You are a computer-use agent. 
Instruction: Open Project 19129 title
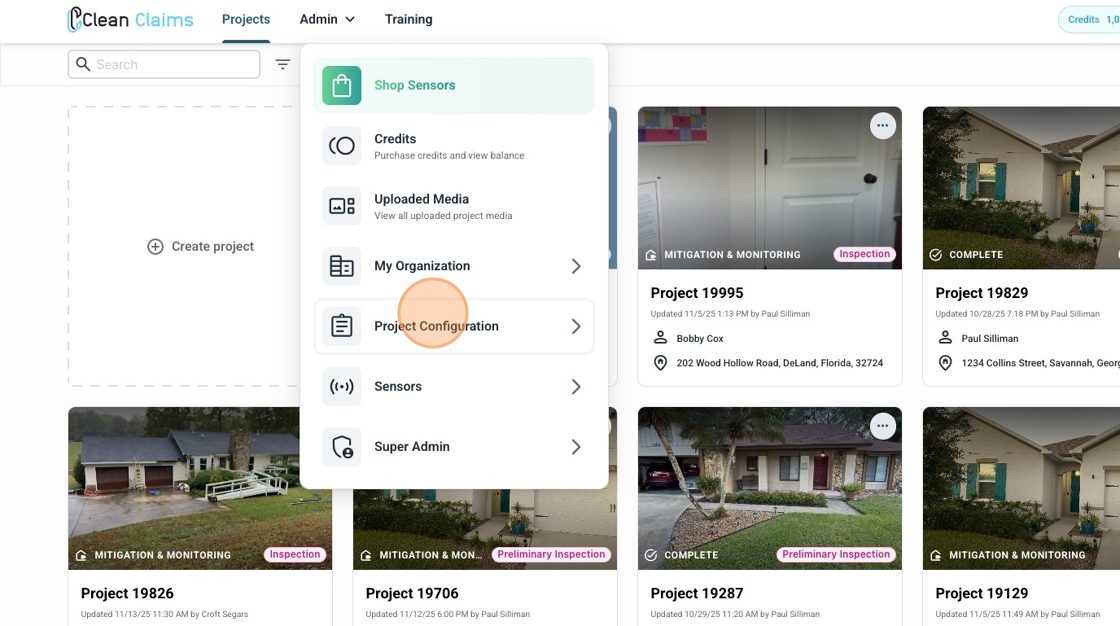click(981, 593)
